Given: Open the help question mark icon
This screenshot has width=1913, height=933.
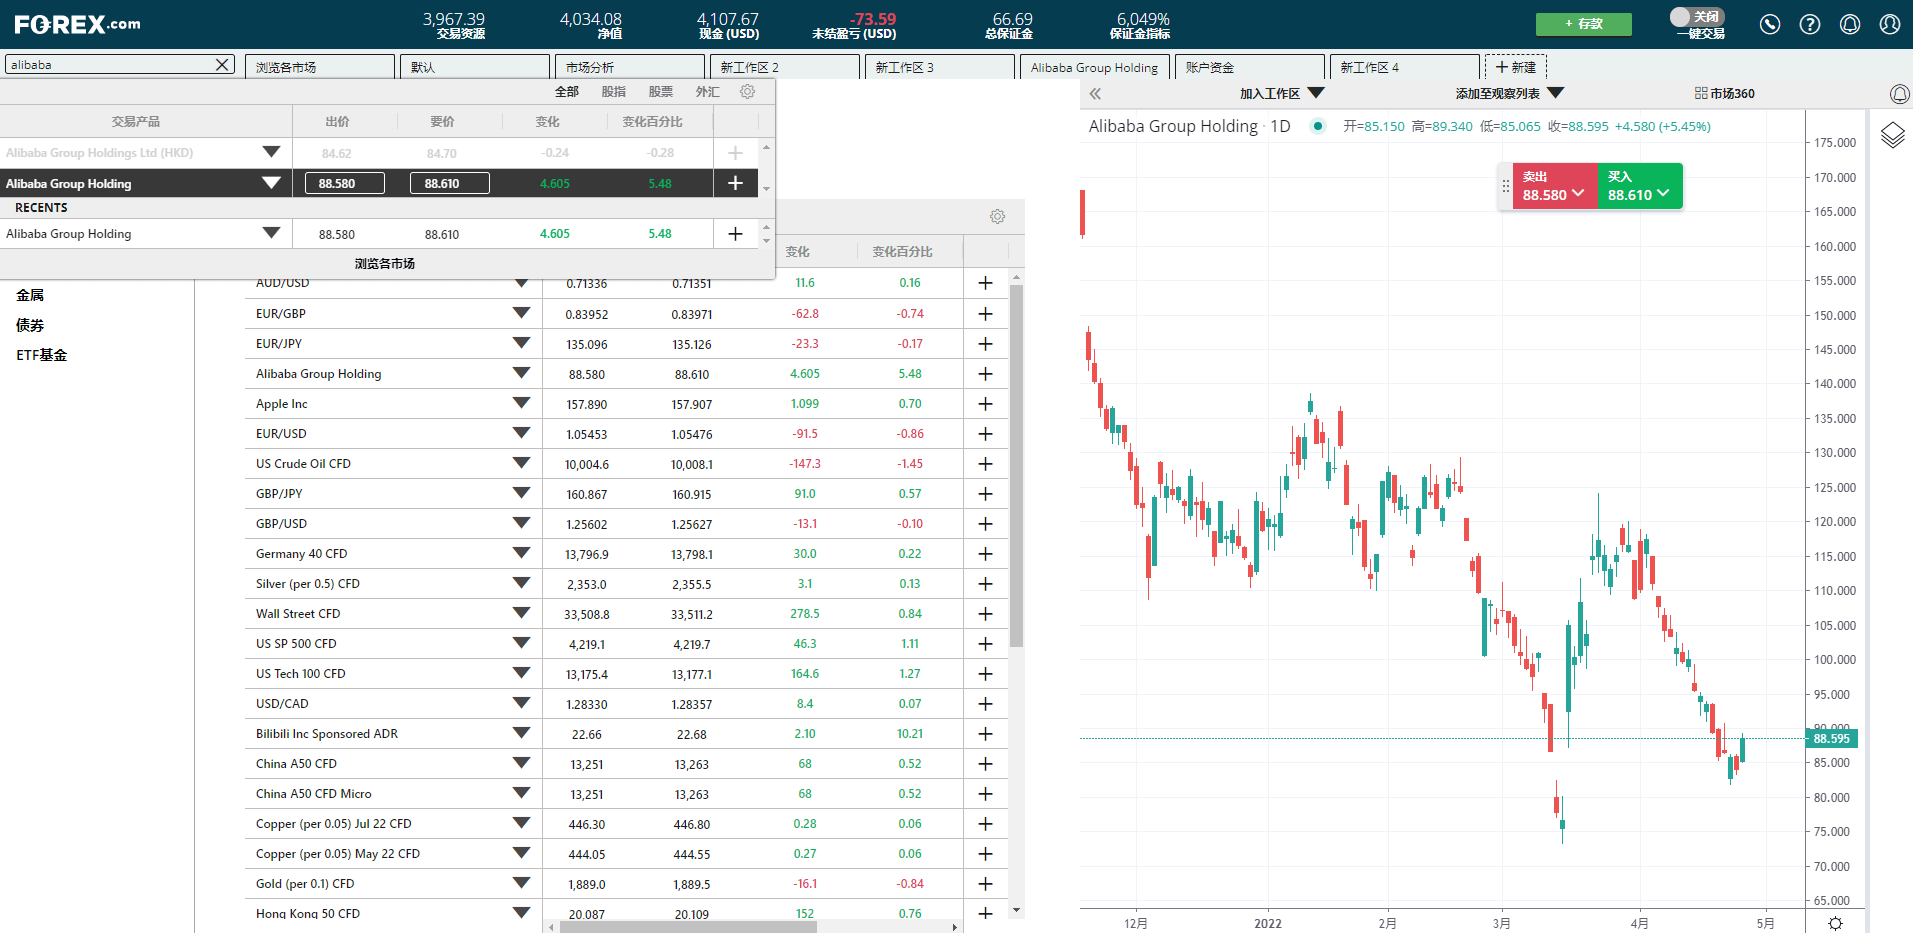Looking at the screenshot, I should 1810,24.
